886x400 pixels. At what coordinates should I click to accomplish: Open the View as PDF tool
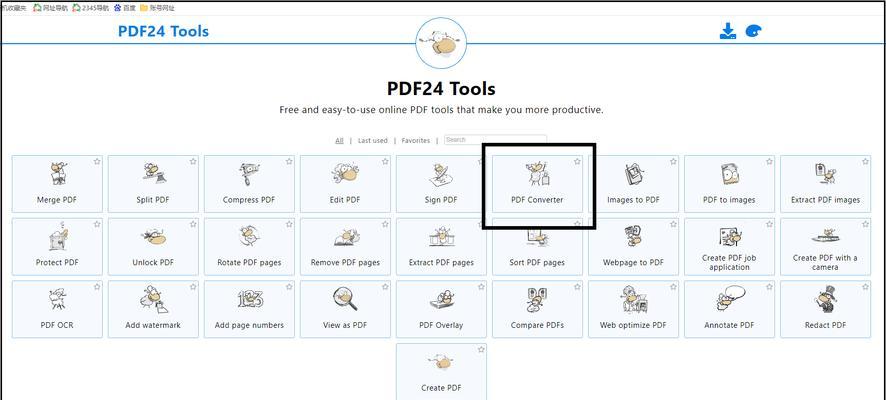point(345,310)
